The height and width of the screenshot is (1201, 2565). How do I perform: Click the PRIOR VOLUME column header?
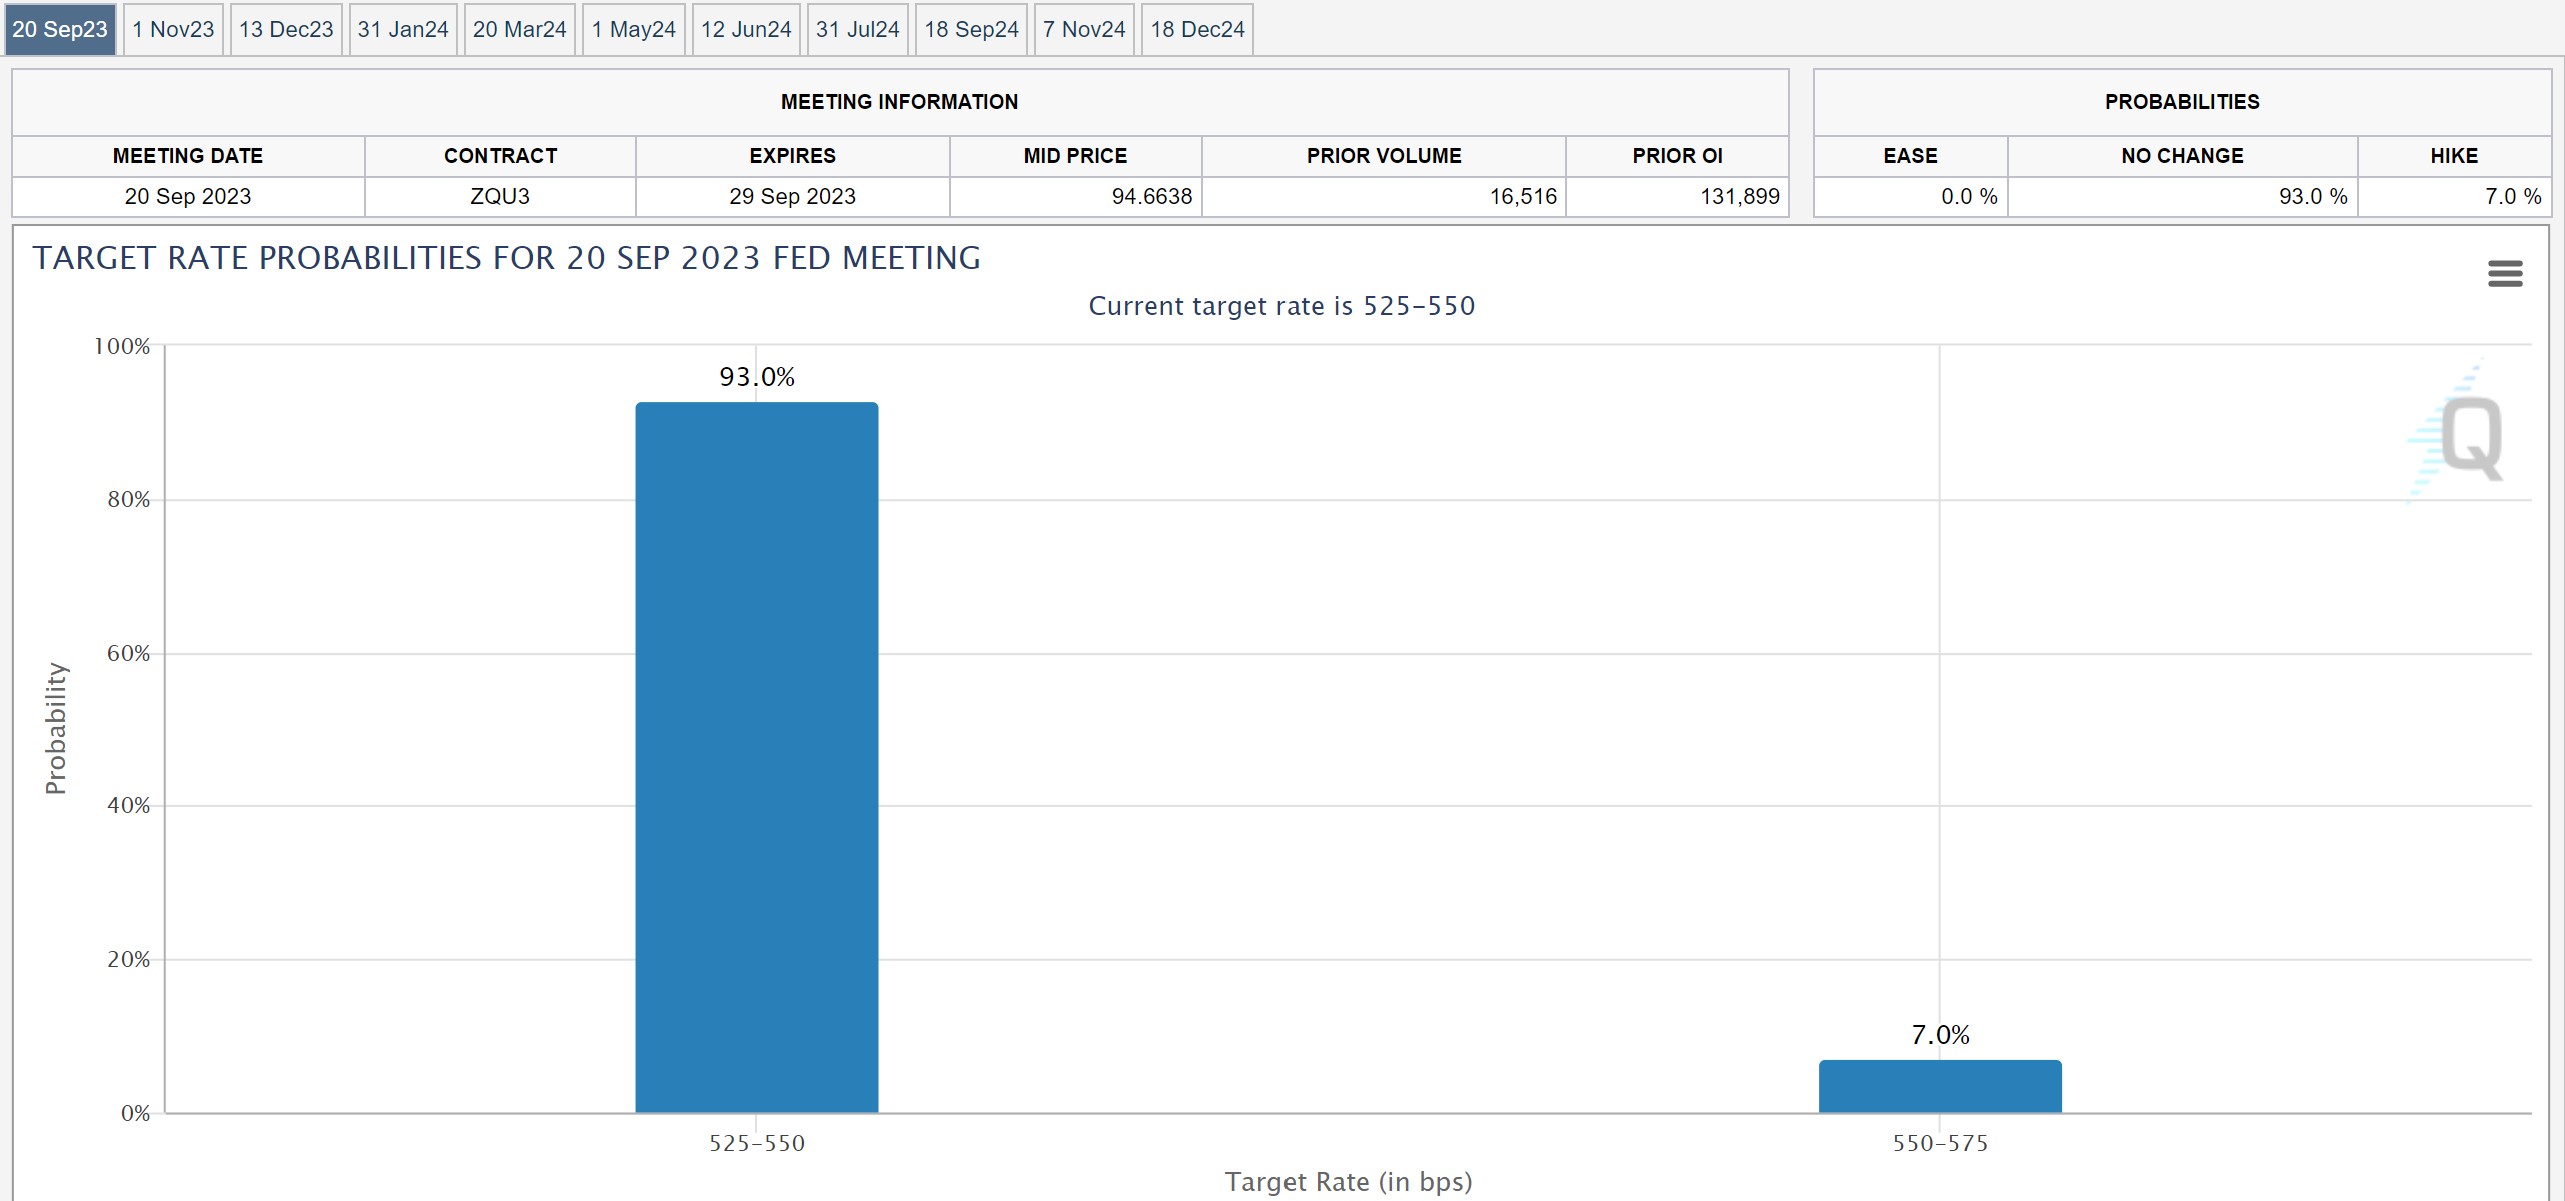(1383, 156)
